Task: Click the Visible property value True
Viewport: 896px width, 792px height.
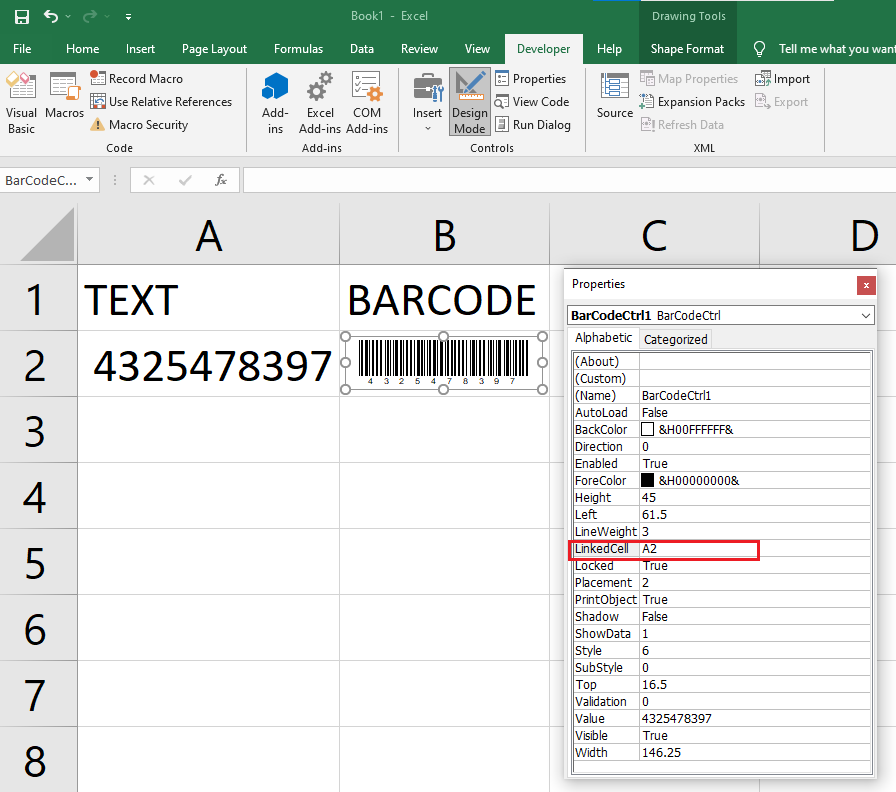Action: (x=755, y=735)
